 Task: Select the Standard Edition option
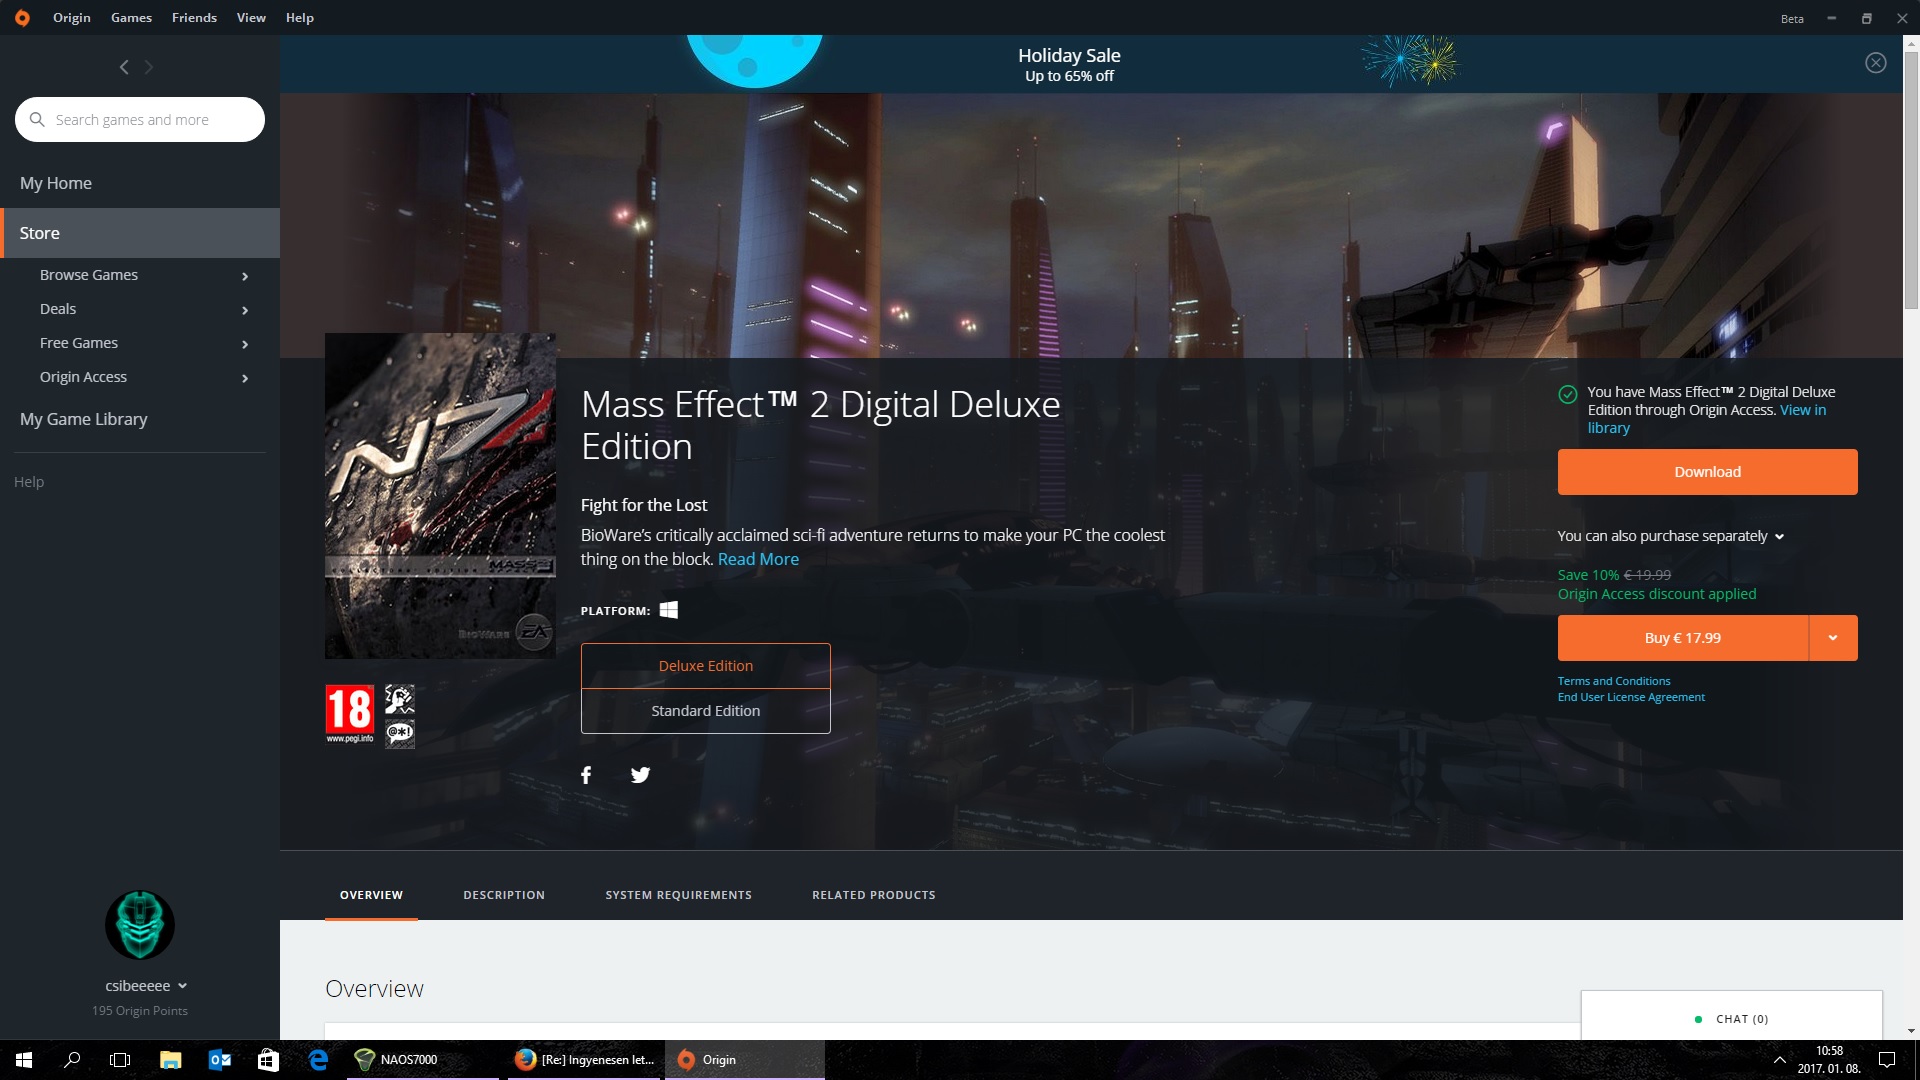click(705, 711)
